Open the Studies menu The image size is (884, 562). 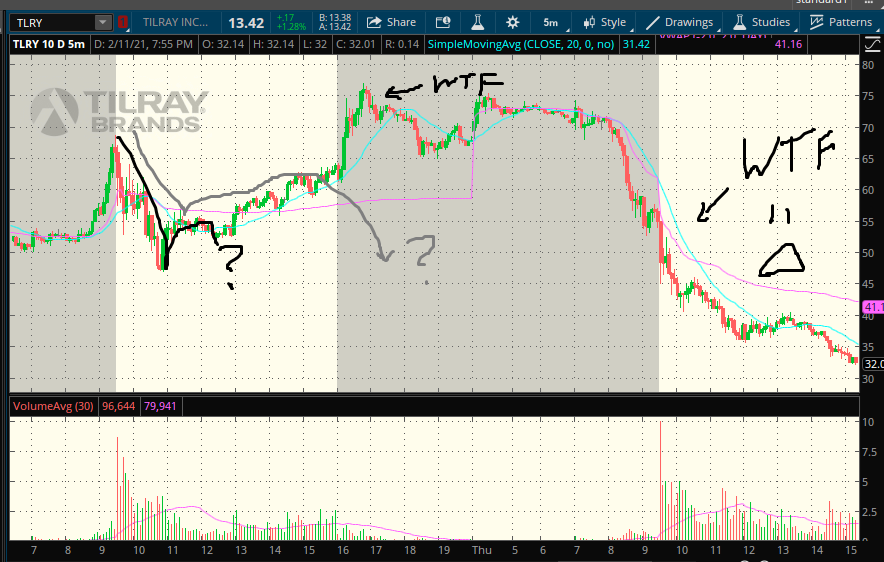(762, 23)
